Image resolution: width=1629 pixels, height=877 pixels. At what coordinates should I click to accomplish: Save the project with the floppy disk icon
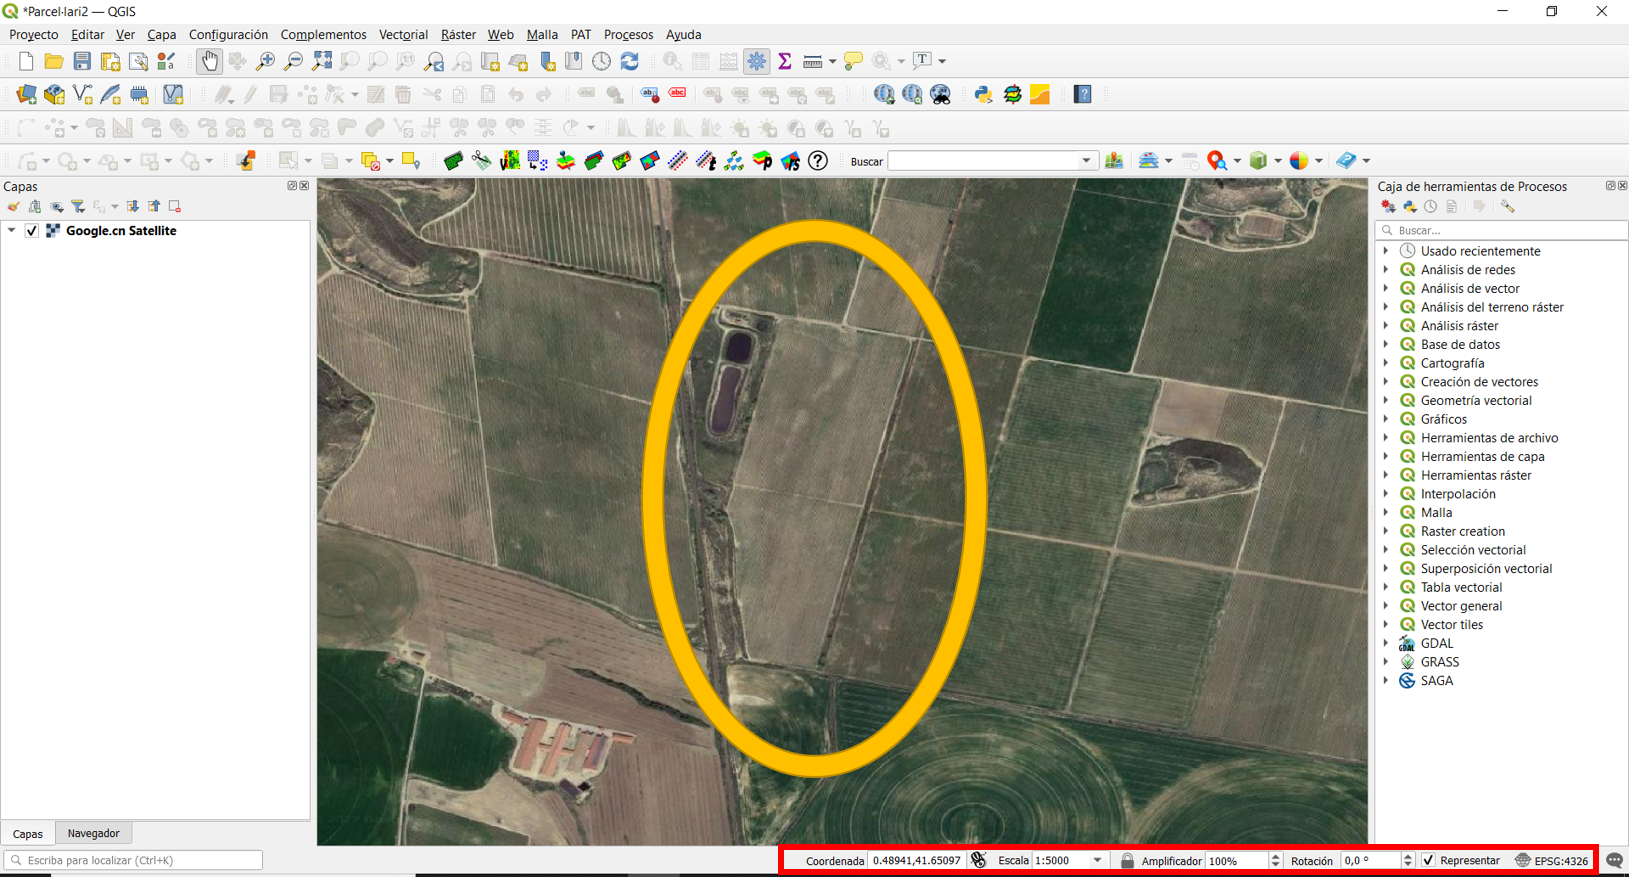(82, 61)
